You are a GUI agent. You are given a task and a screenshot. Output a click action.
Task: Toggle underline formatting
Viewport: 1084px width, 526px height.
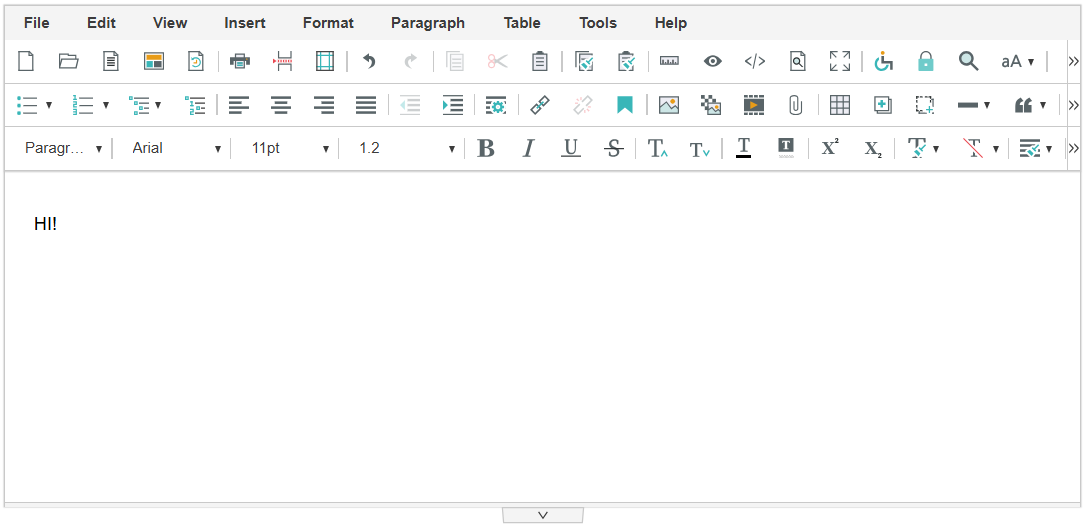570,148
